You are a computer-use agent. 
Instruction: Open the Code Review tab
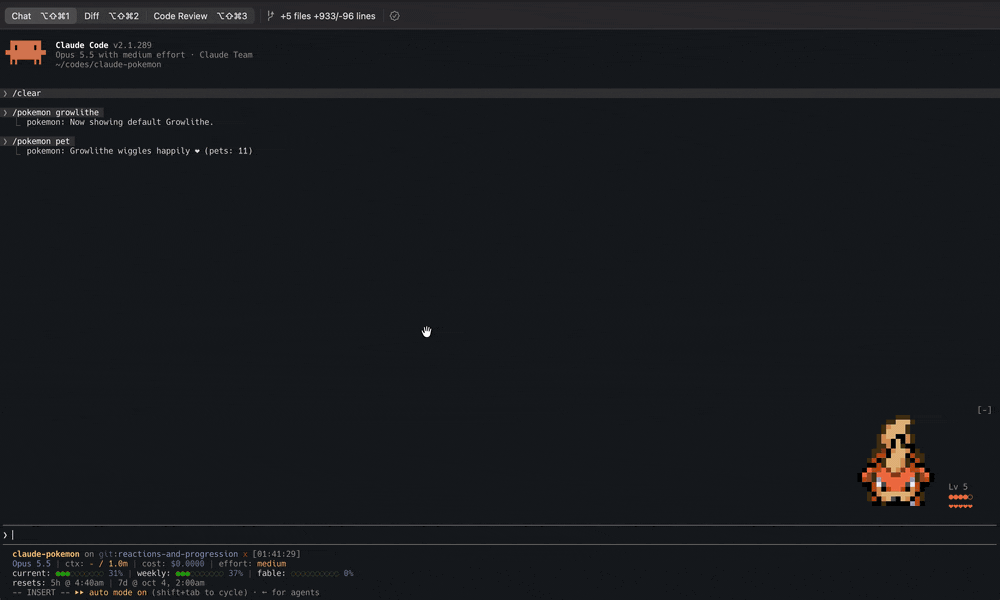click(x=200, y=16)
